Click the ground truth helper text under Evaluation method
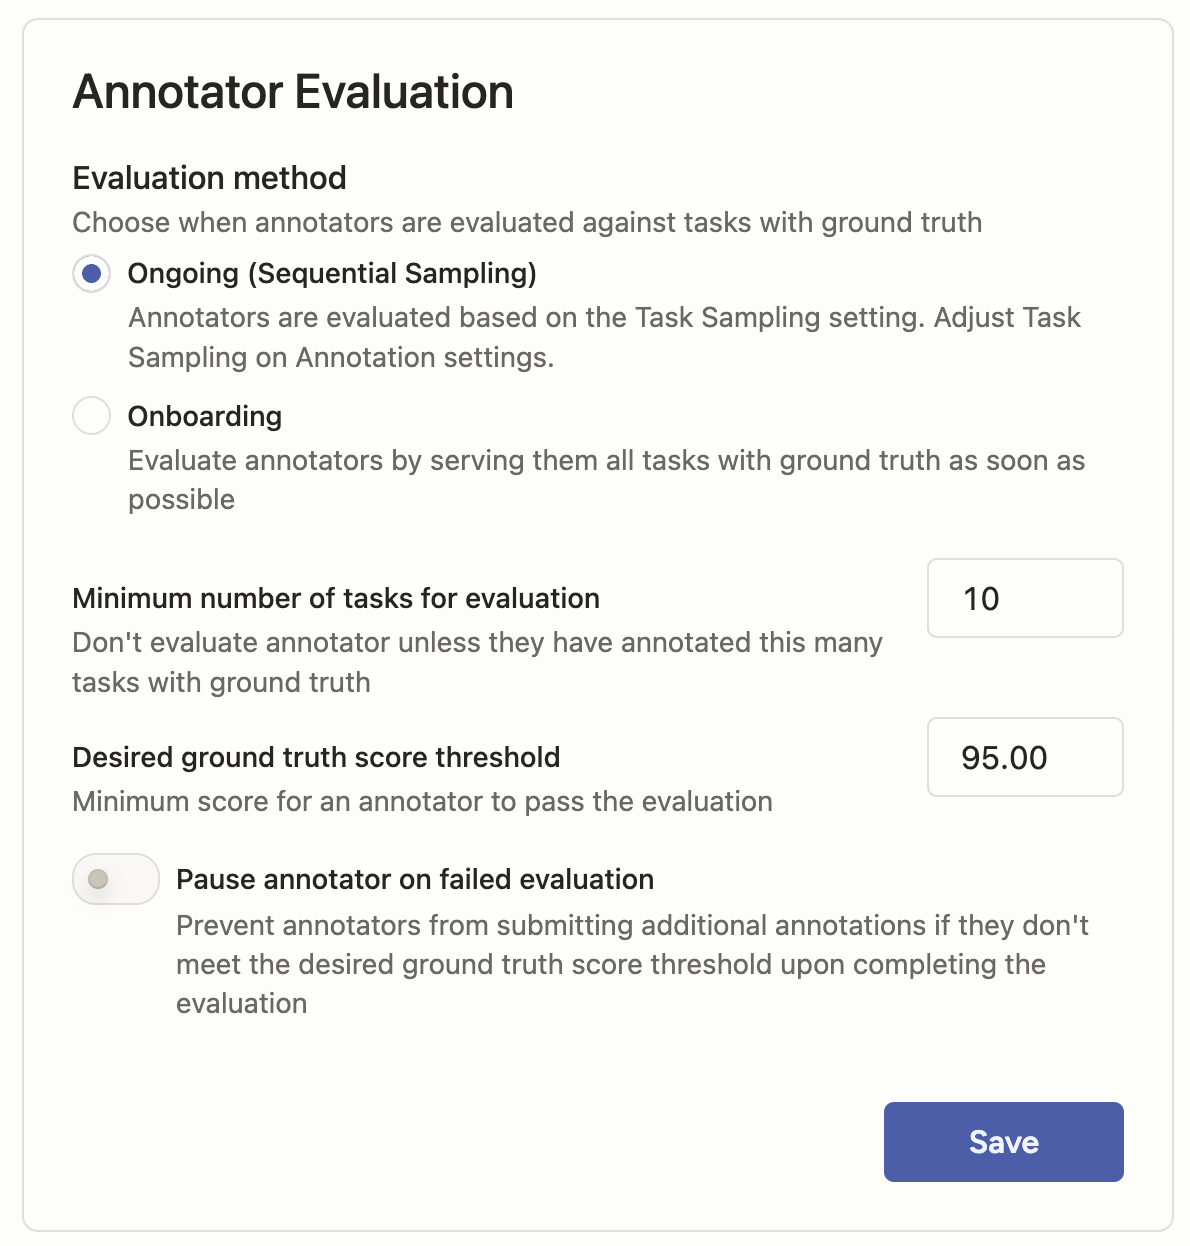Viewport: 1190px width, 1246px height. pyautogui.click(x=526, y=223)
